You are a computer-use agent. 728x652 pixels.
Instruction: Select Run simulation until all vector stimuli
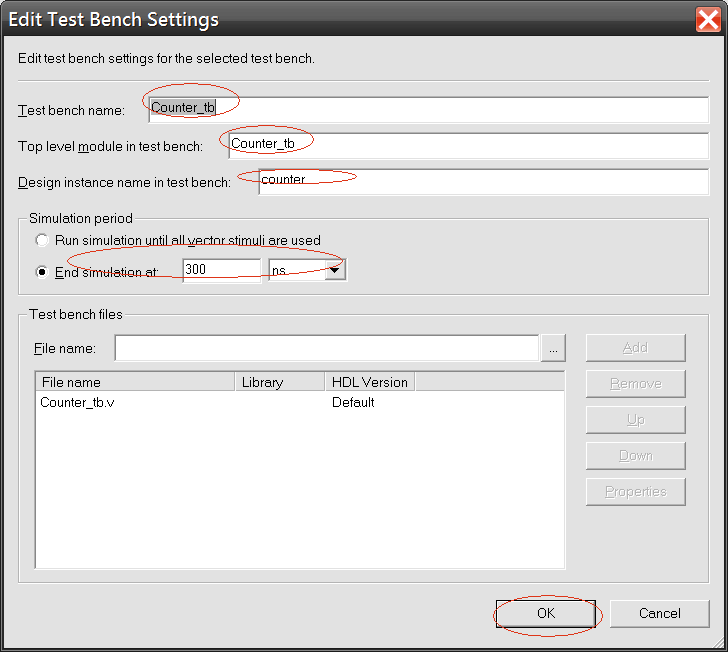tap(42, 240)
